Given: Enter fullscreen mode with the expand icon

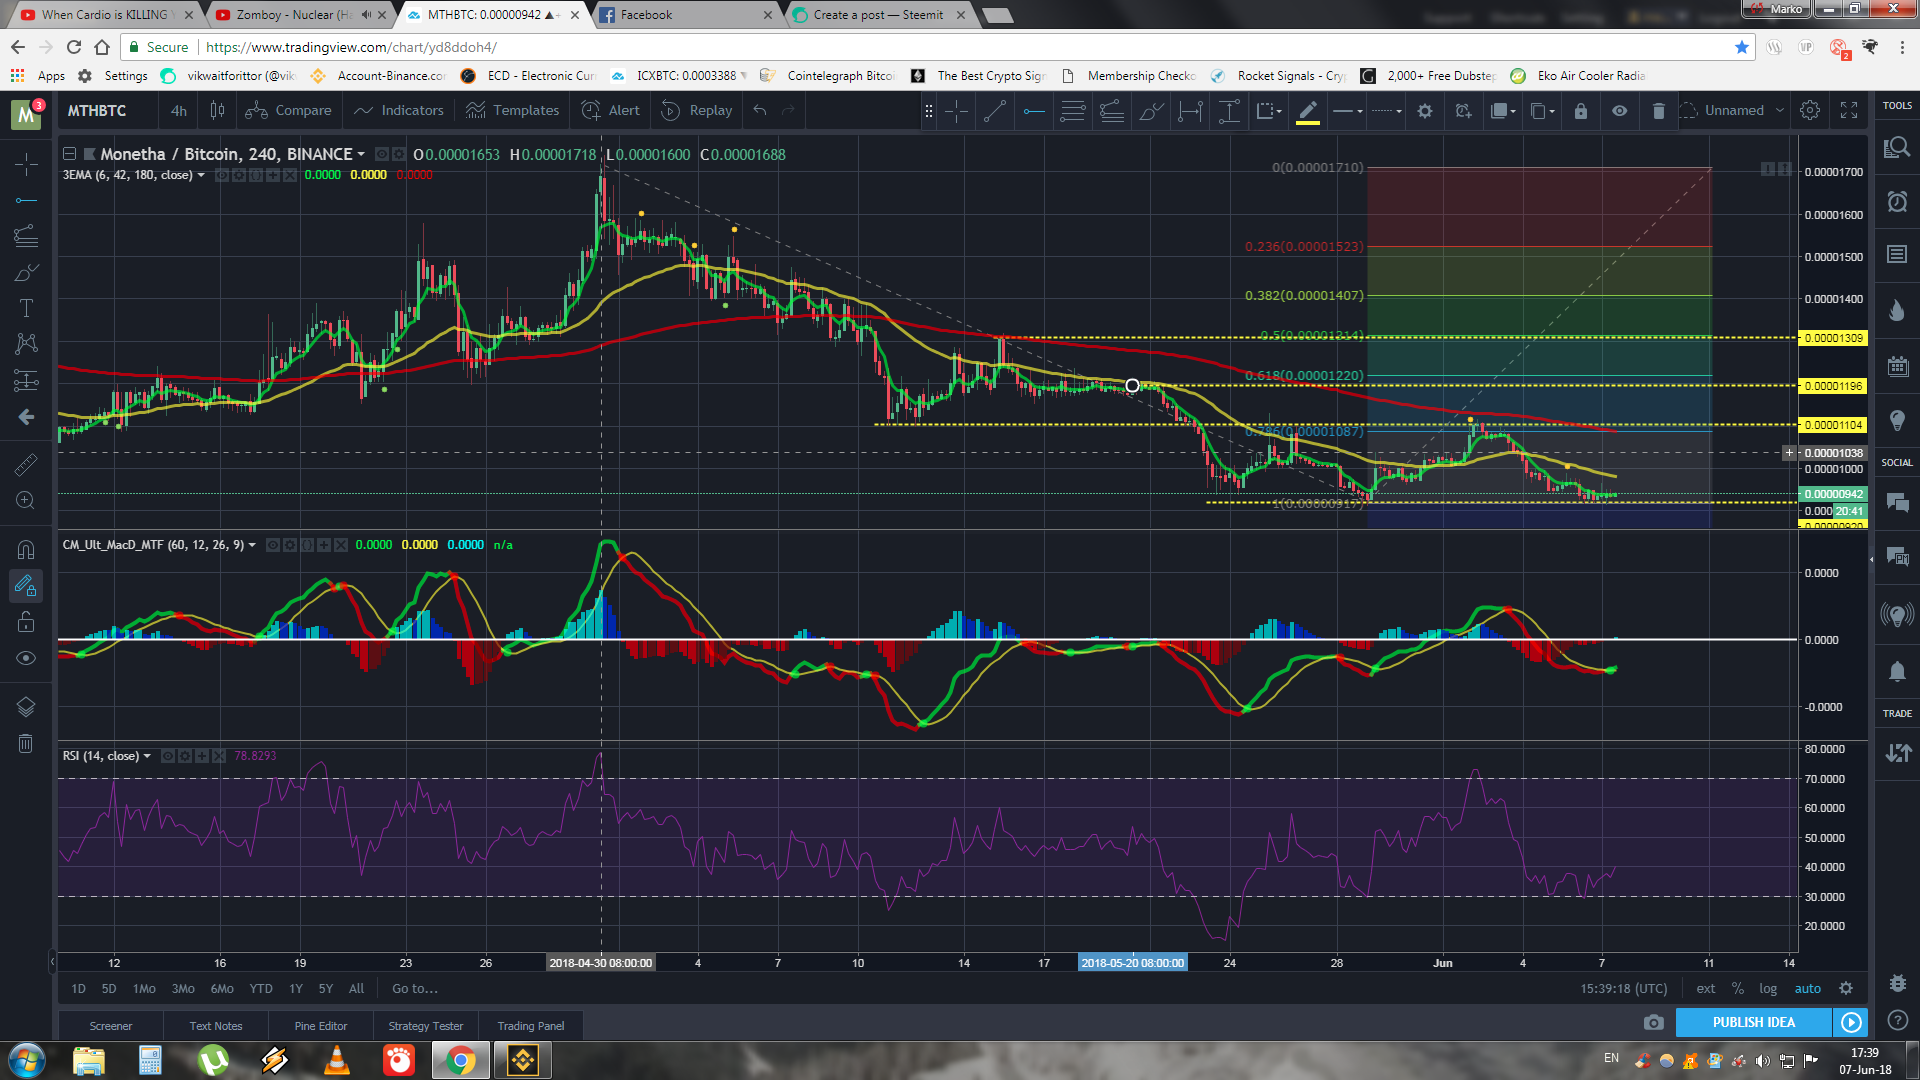Looking at the screenshot, I should click(1849, 110).
